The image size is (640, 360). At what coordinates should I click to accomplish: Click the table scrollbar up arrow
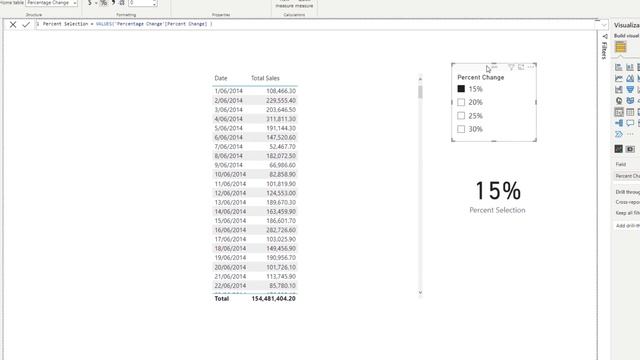pos(420,78)
